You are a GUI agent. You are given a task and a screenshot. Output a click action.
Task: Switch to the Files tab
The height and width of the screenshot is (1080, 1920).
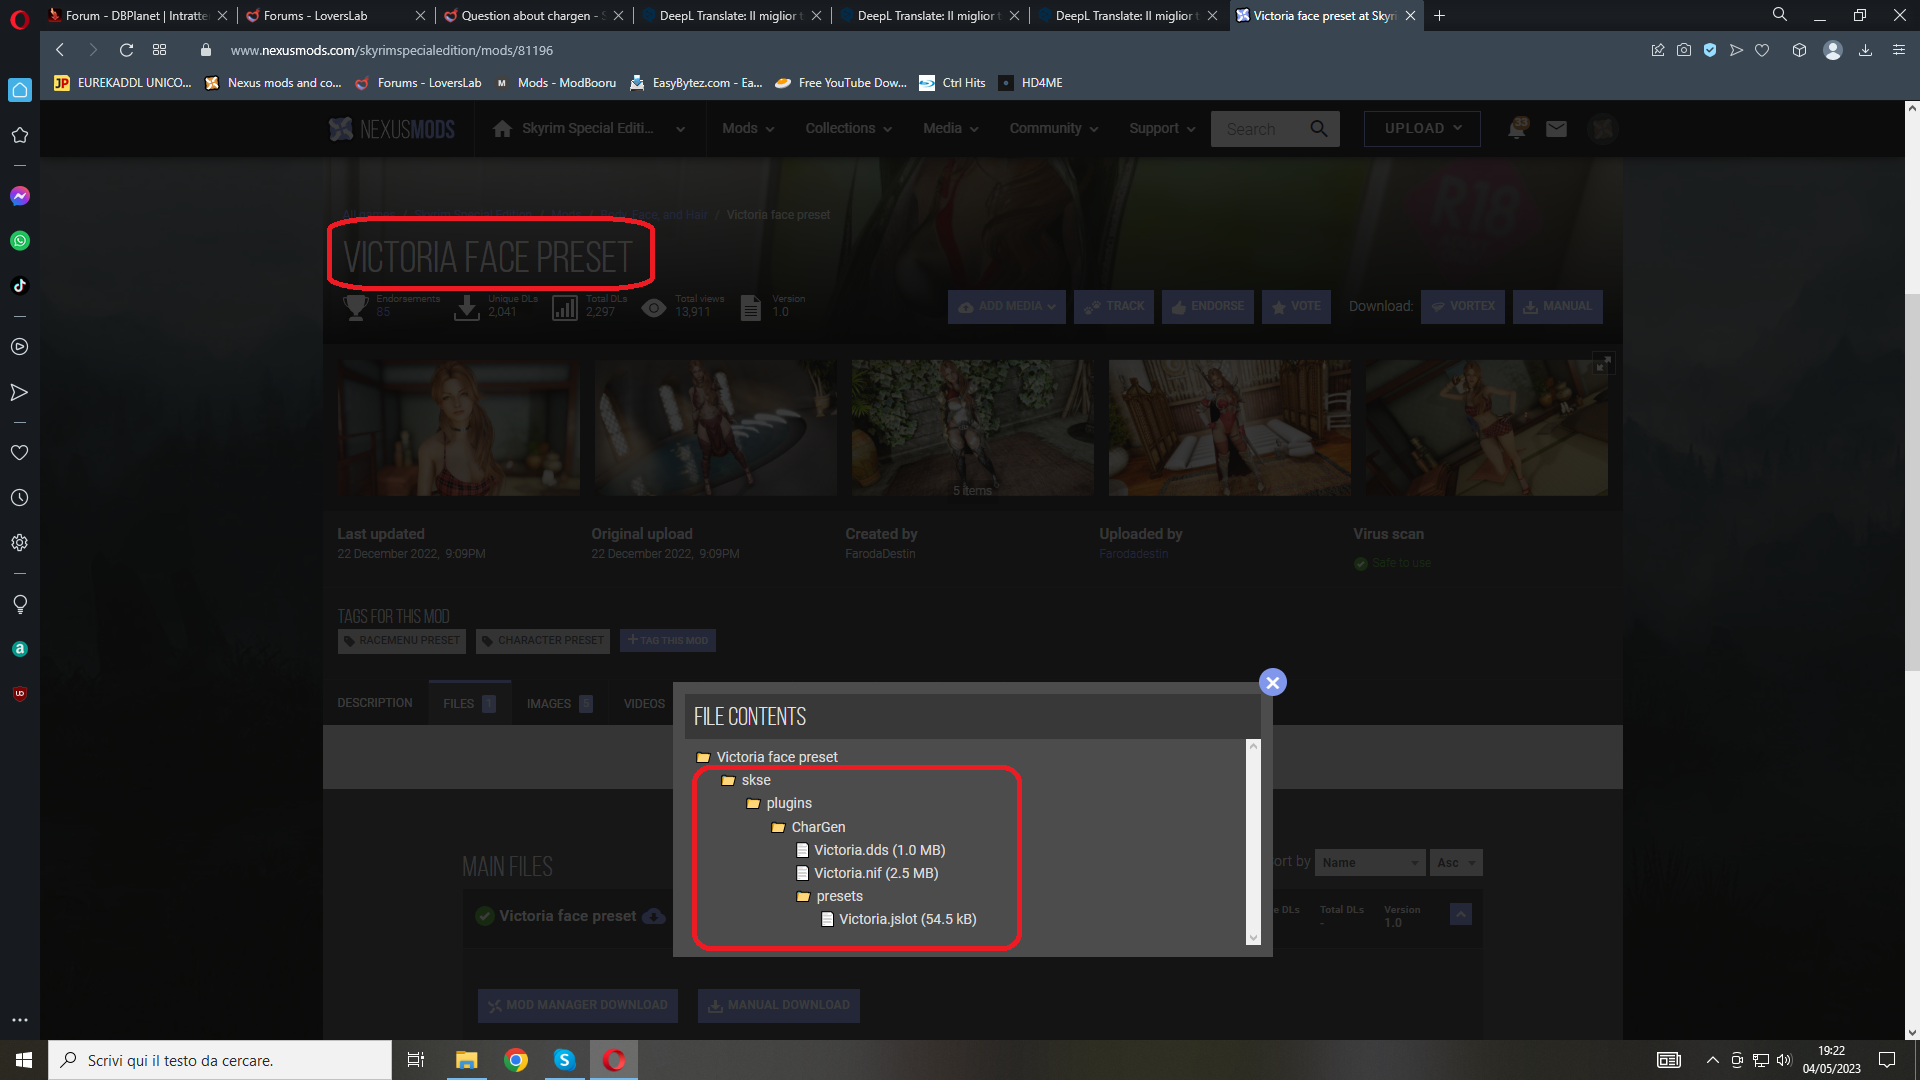(469, 703)
